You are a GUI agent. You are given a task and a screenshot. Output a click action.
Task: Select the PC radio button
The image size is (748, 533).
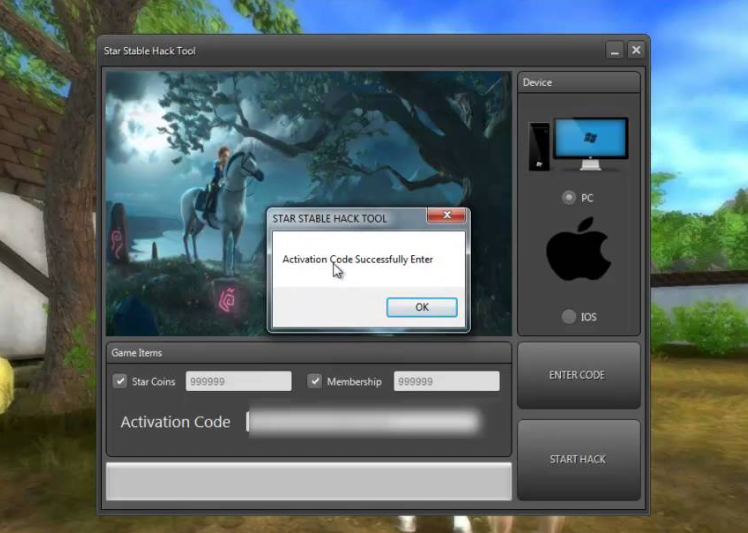568,198
